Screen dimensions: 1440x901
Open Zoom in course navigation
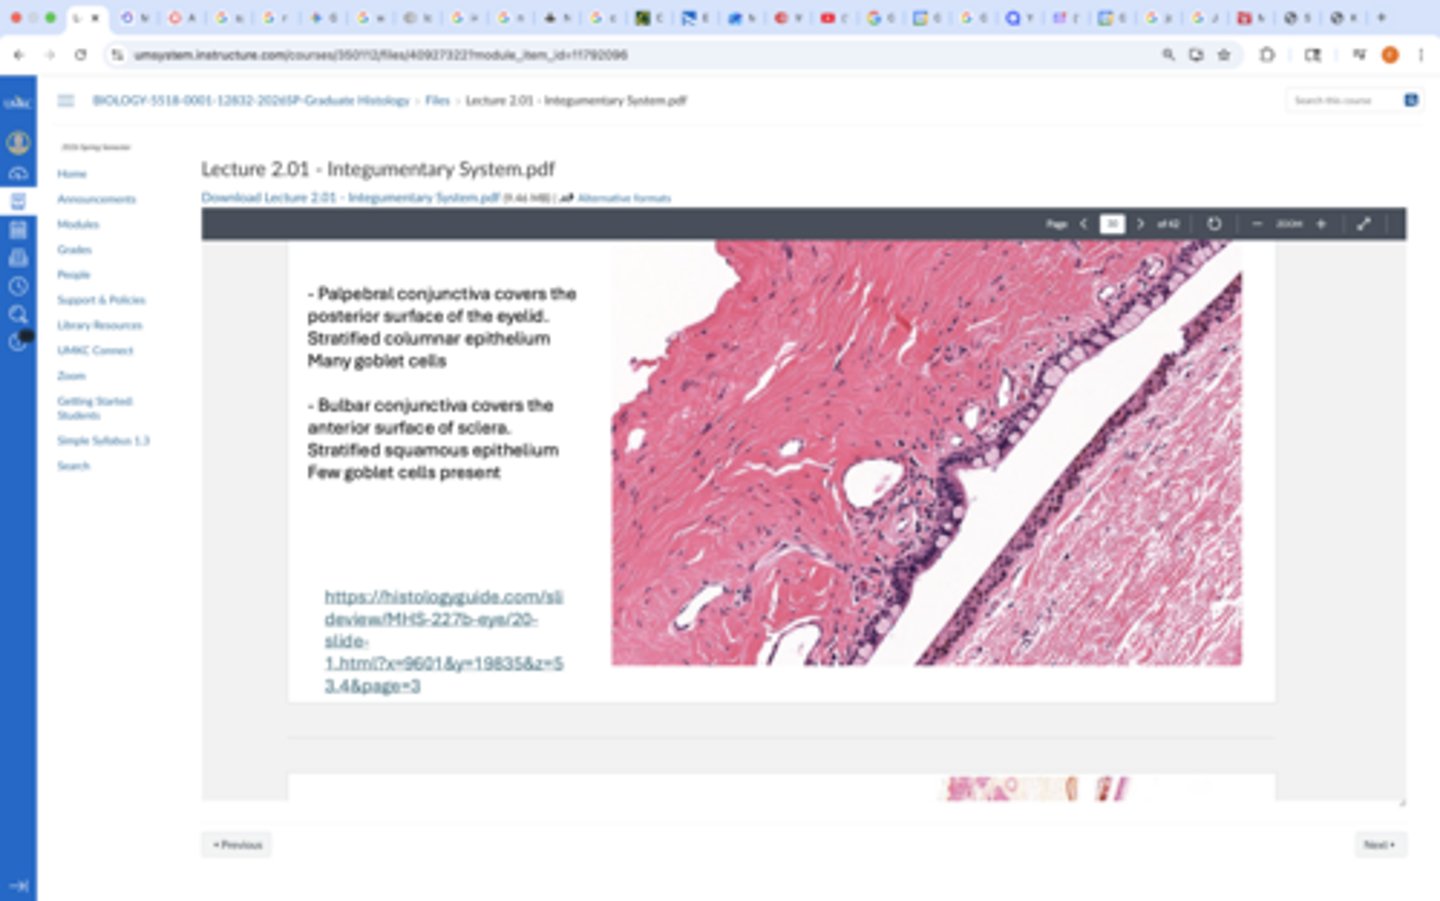tap(71, 375)
